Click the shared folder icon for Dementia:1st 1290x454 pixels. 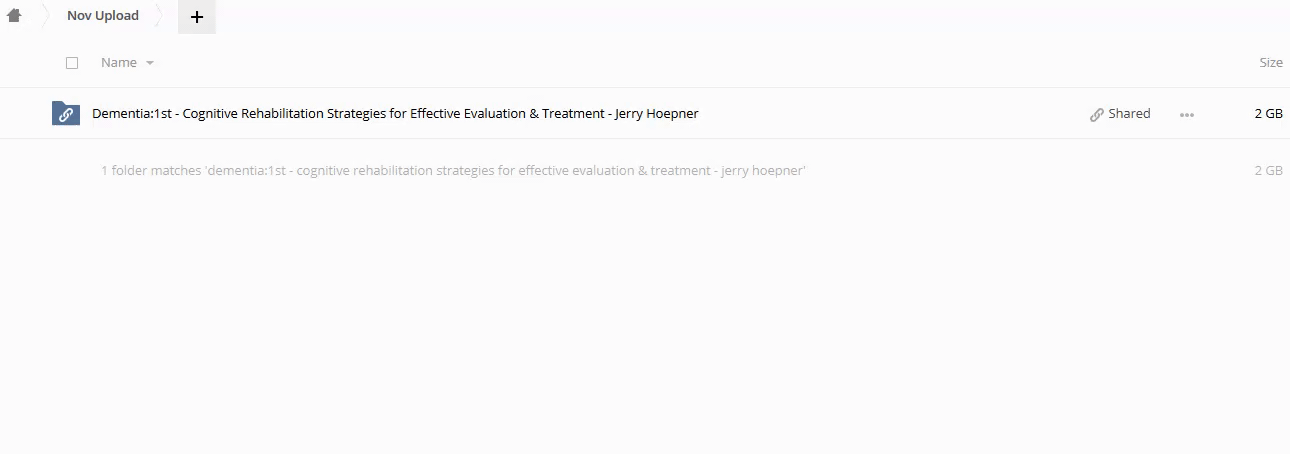click(66, 114)
